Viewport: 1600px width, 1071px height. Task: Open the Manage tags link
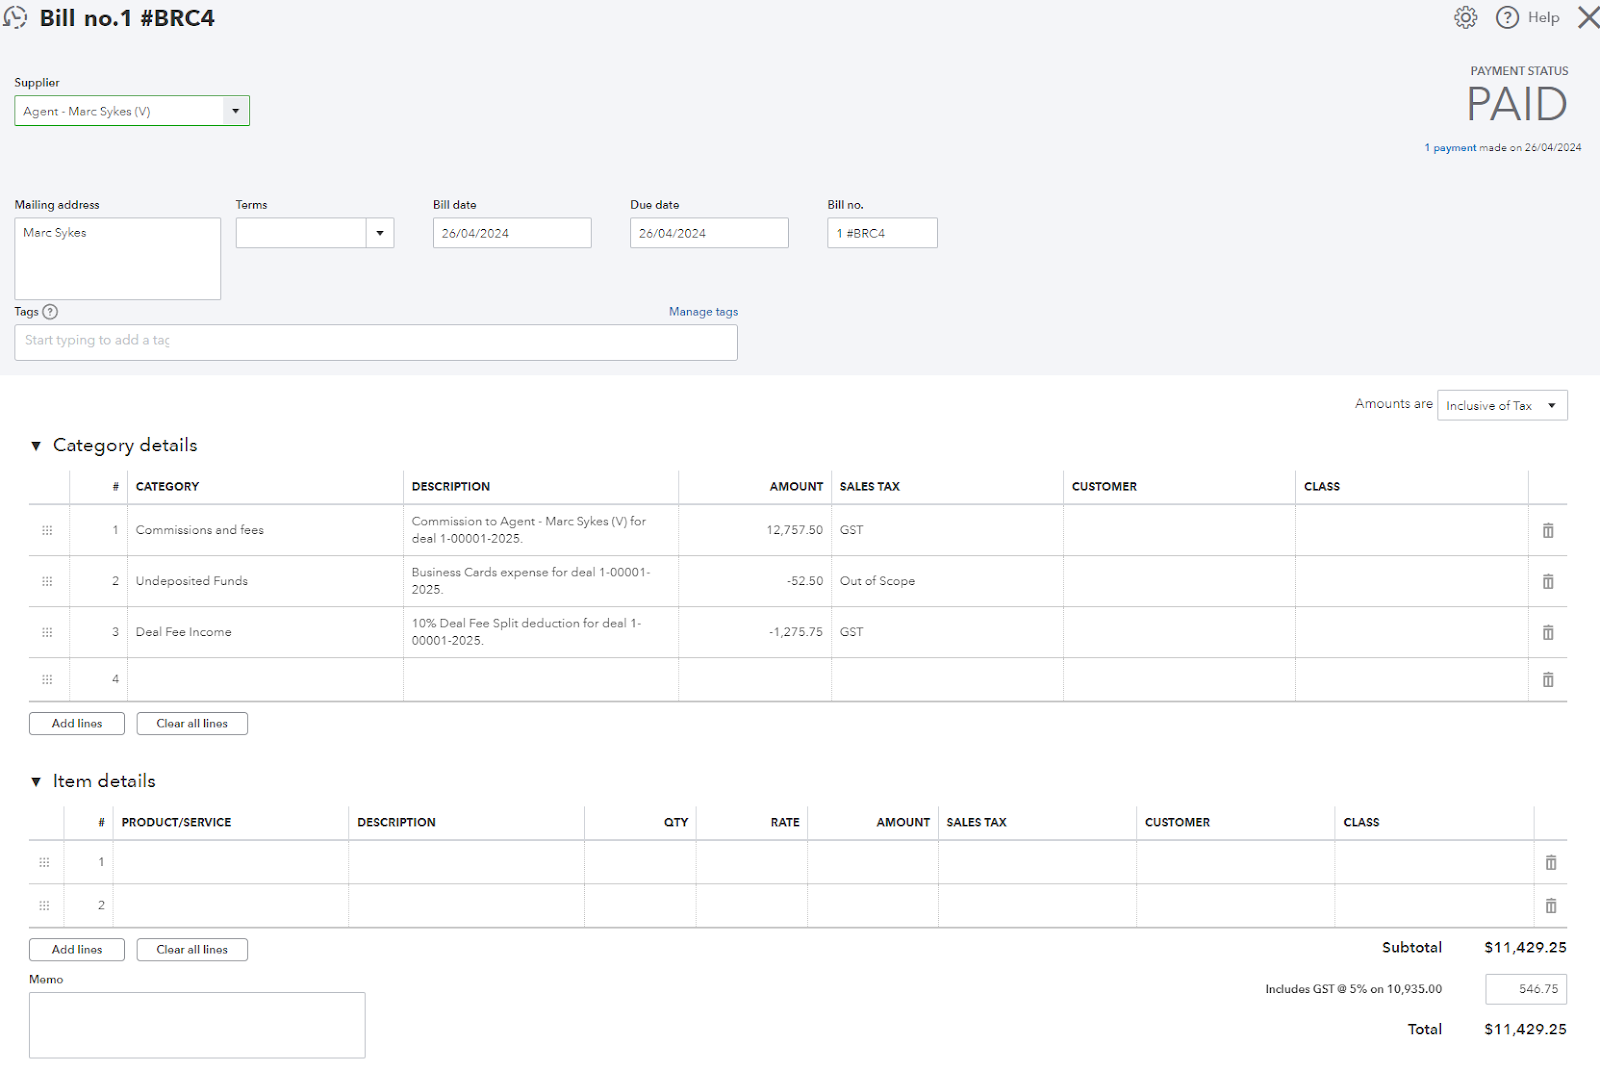click(703, 312)
